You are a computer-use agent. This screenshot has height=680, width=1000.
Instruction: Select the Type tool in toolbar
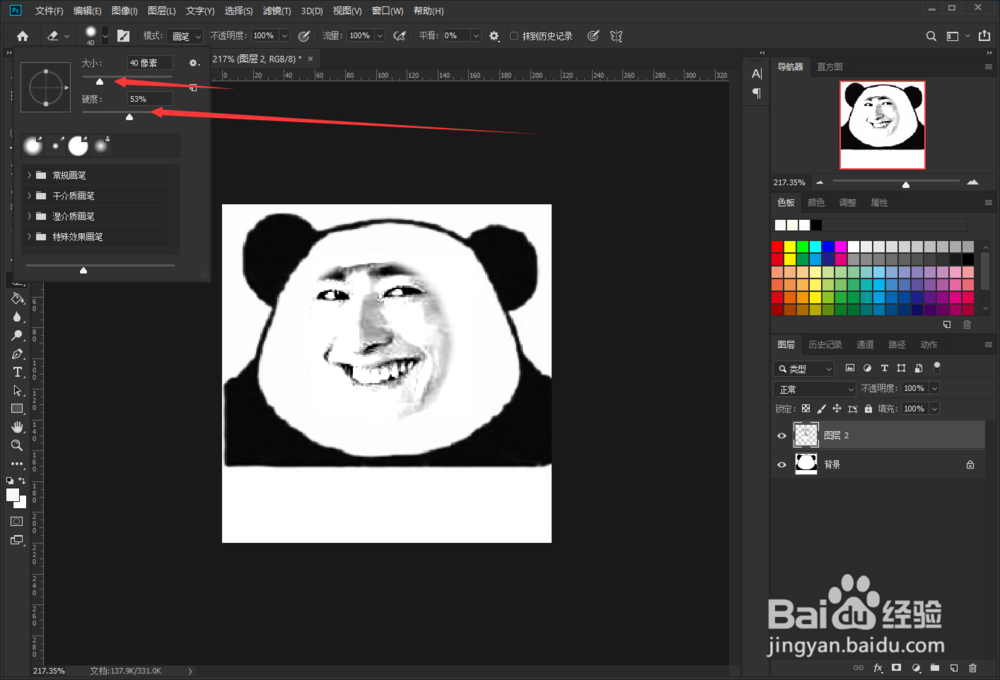[17, 372]
